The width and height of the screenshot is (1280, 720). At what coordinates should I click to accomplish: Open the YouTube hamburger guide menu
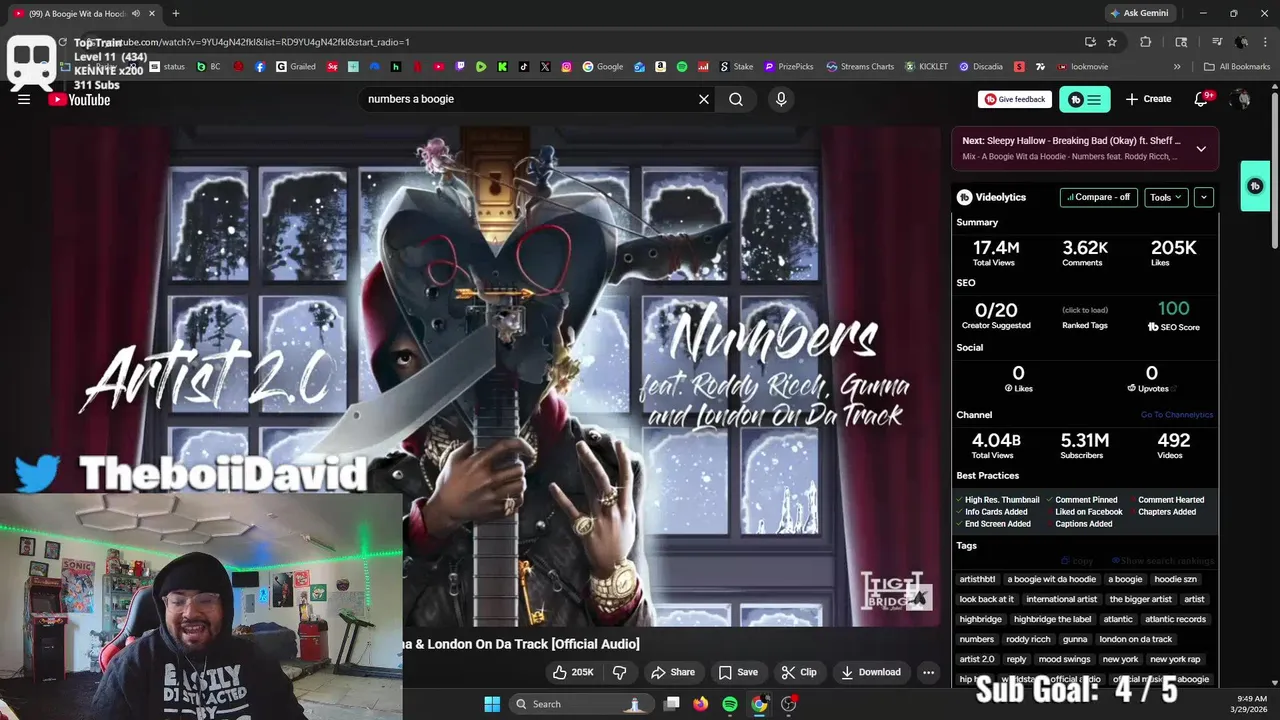(x=24, y=99)
